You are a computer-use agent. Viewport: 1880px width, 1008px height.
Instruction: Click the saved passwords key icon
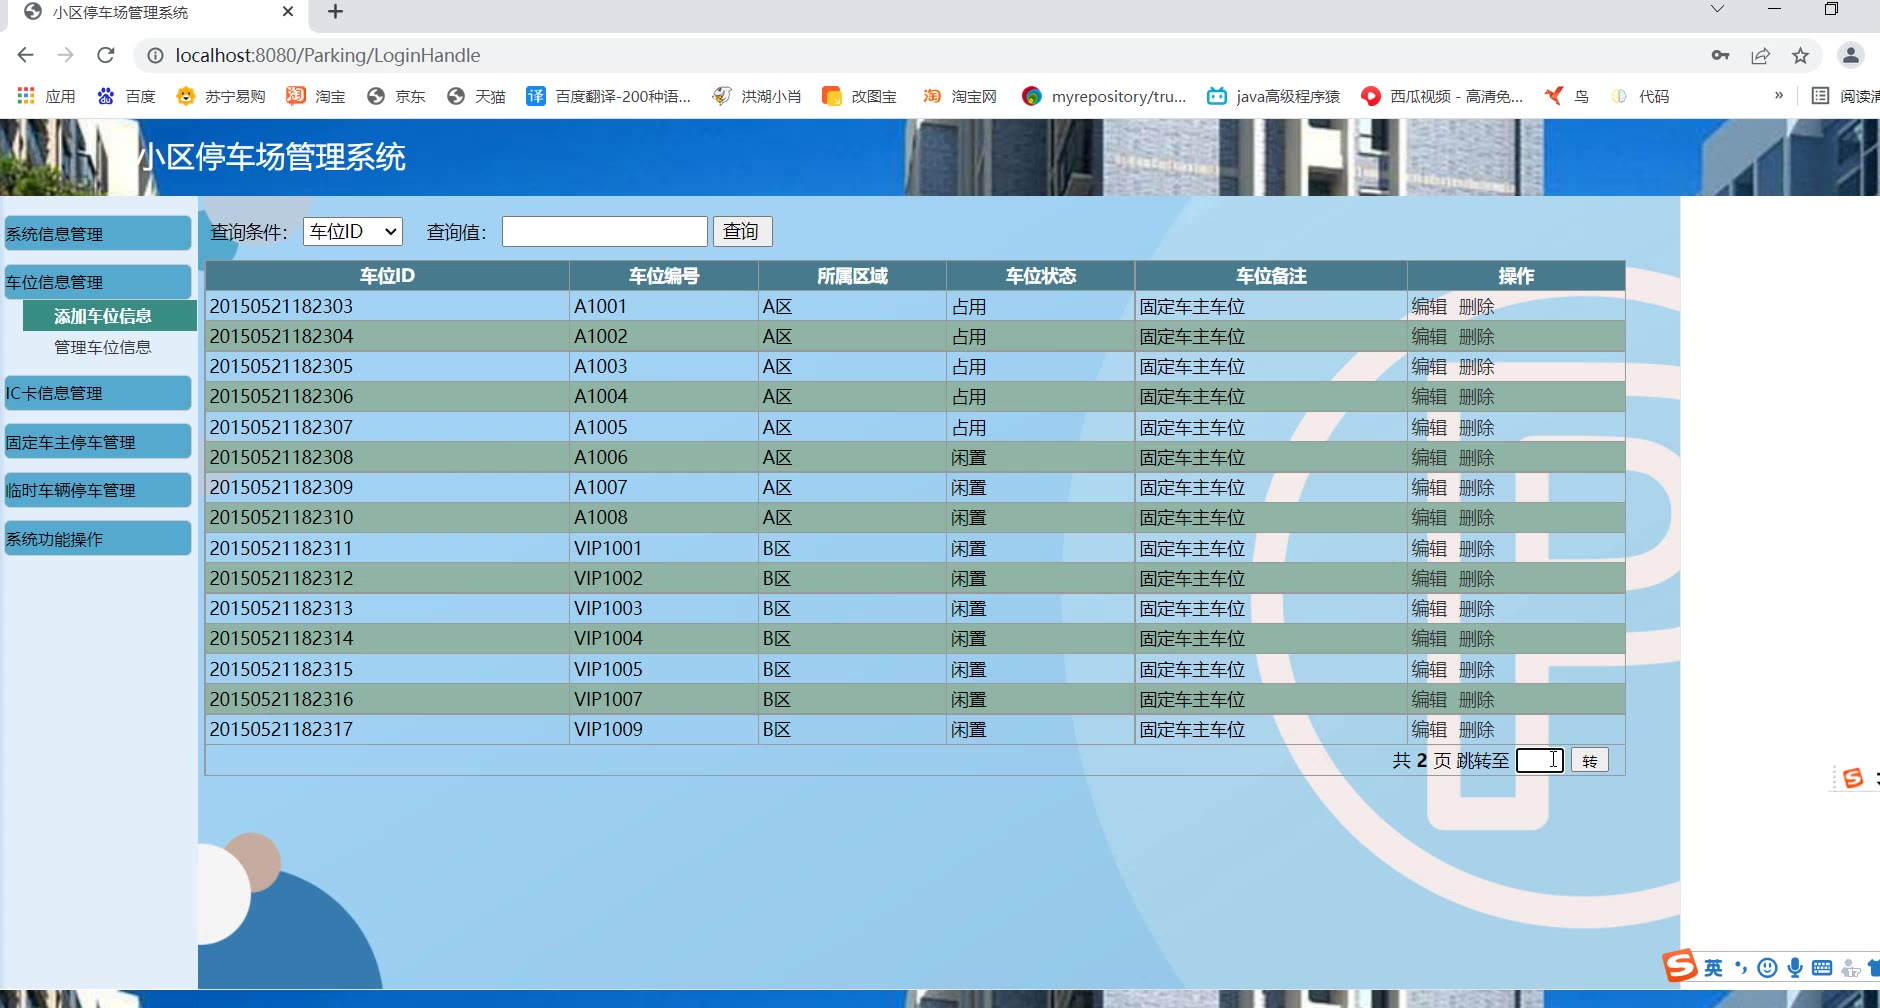(x=1720, y=56)
